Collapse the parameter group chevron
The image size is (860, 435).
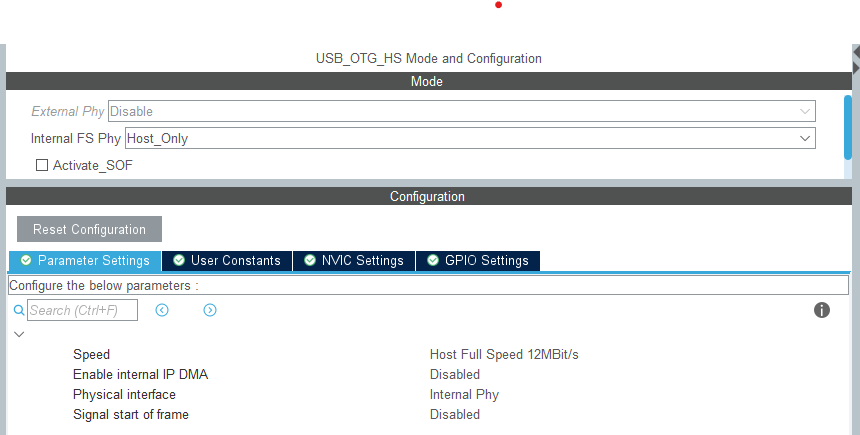(x=19, y=334)
